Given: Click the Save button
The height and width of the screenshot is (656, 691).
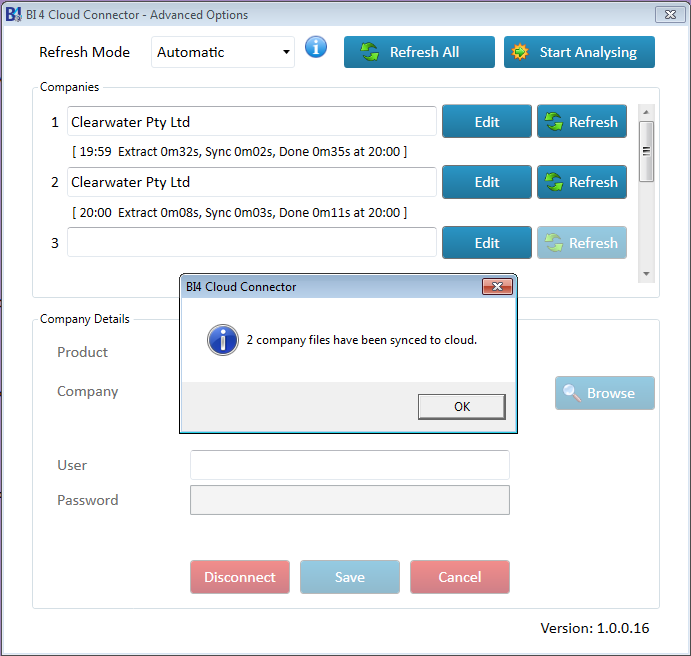Looking at the screenshot, I should coord(349,577).
